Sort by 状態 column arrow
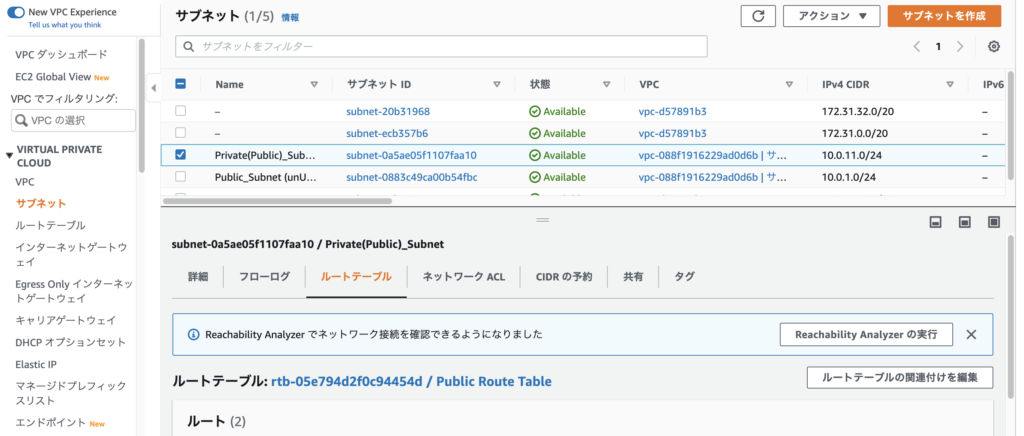 click(607, 84)
